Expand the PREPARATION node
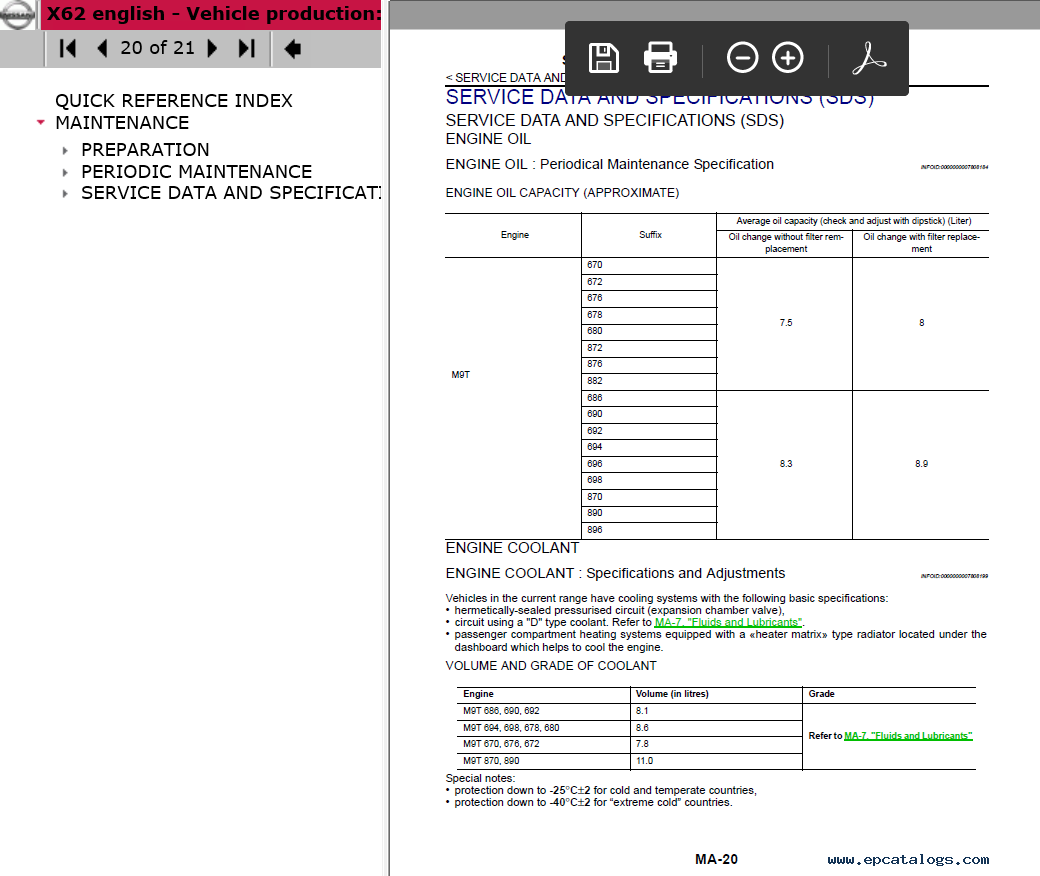1040x876 pixels. click(x=65, y=151)
